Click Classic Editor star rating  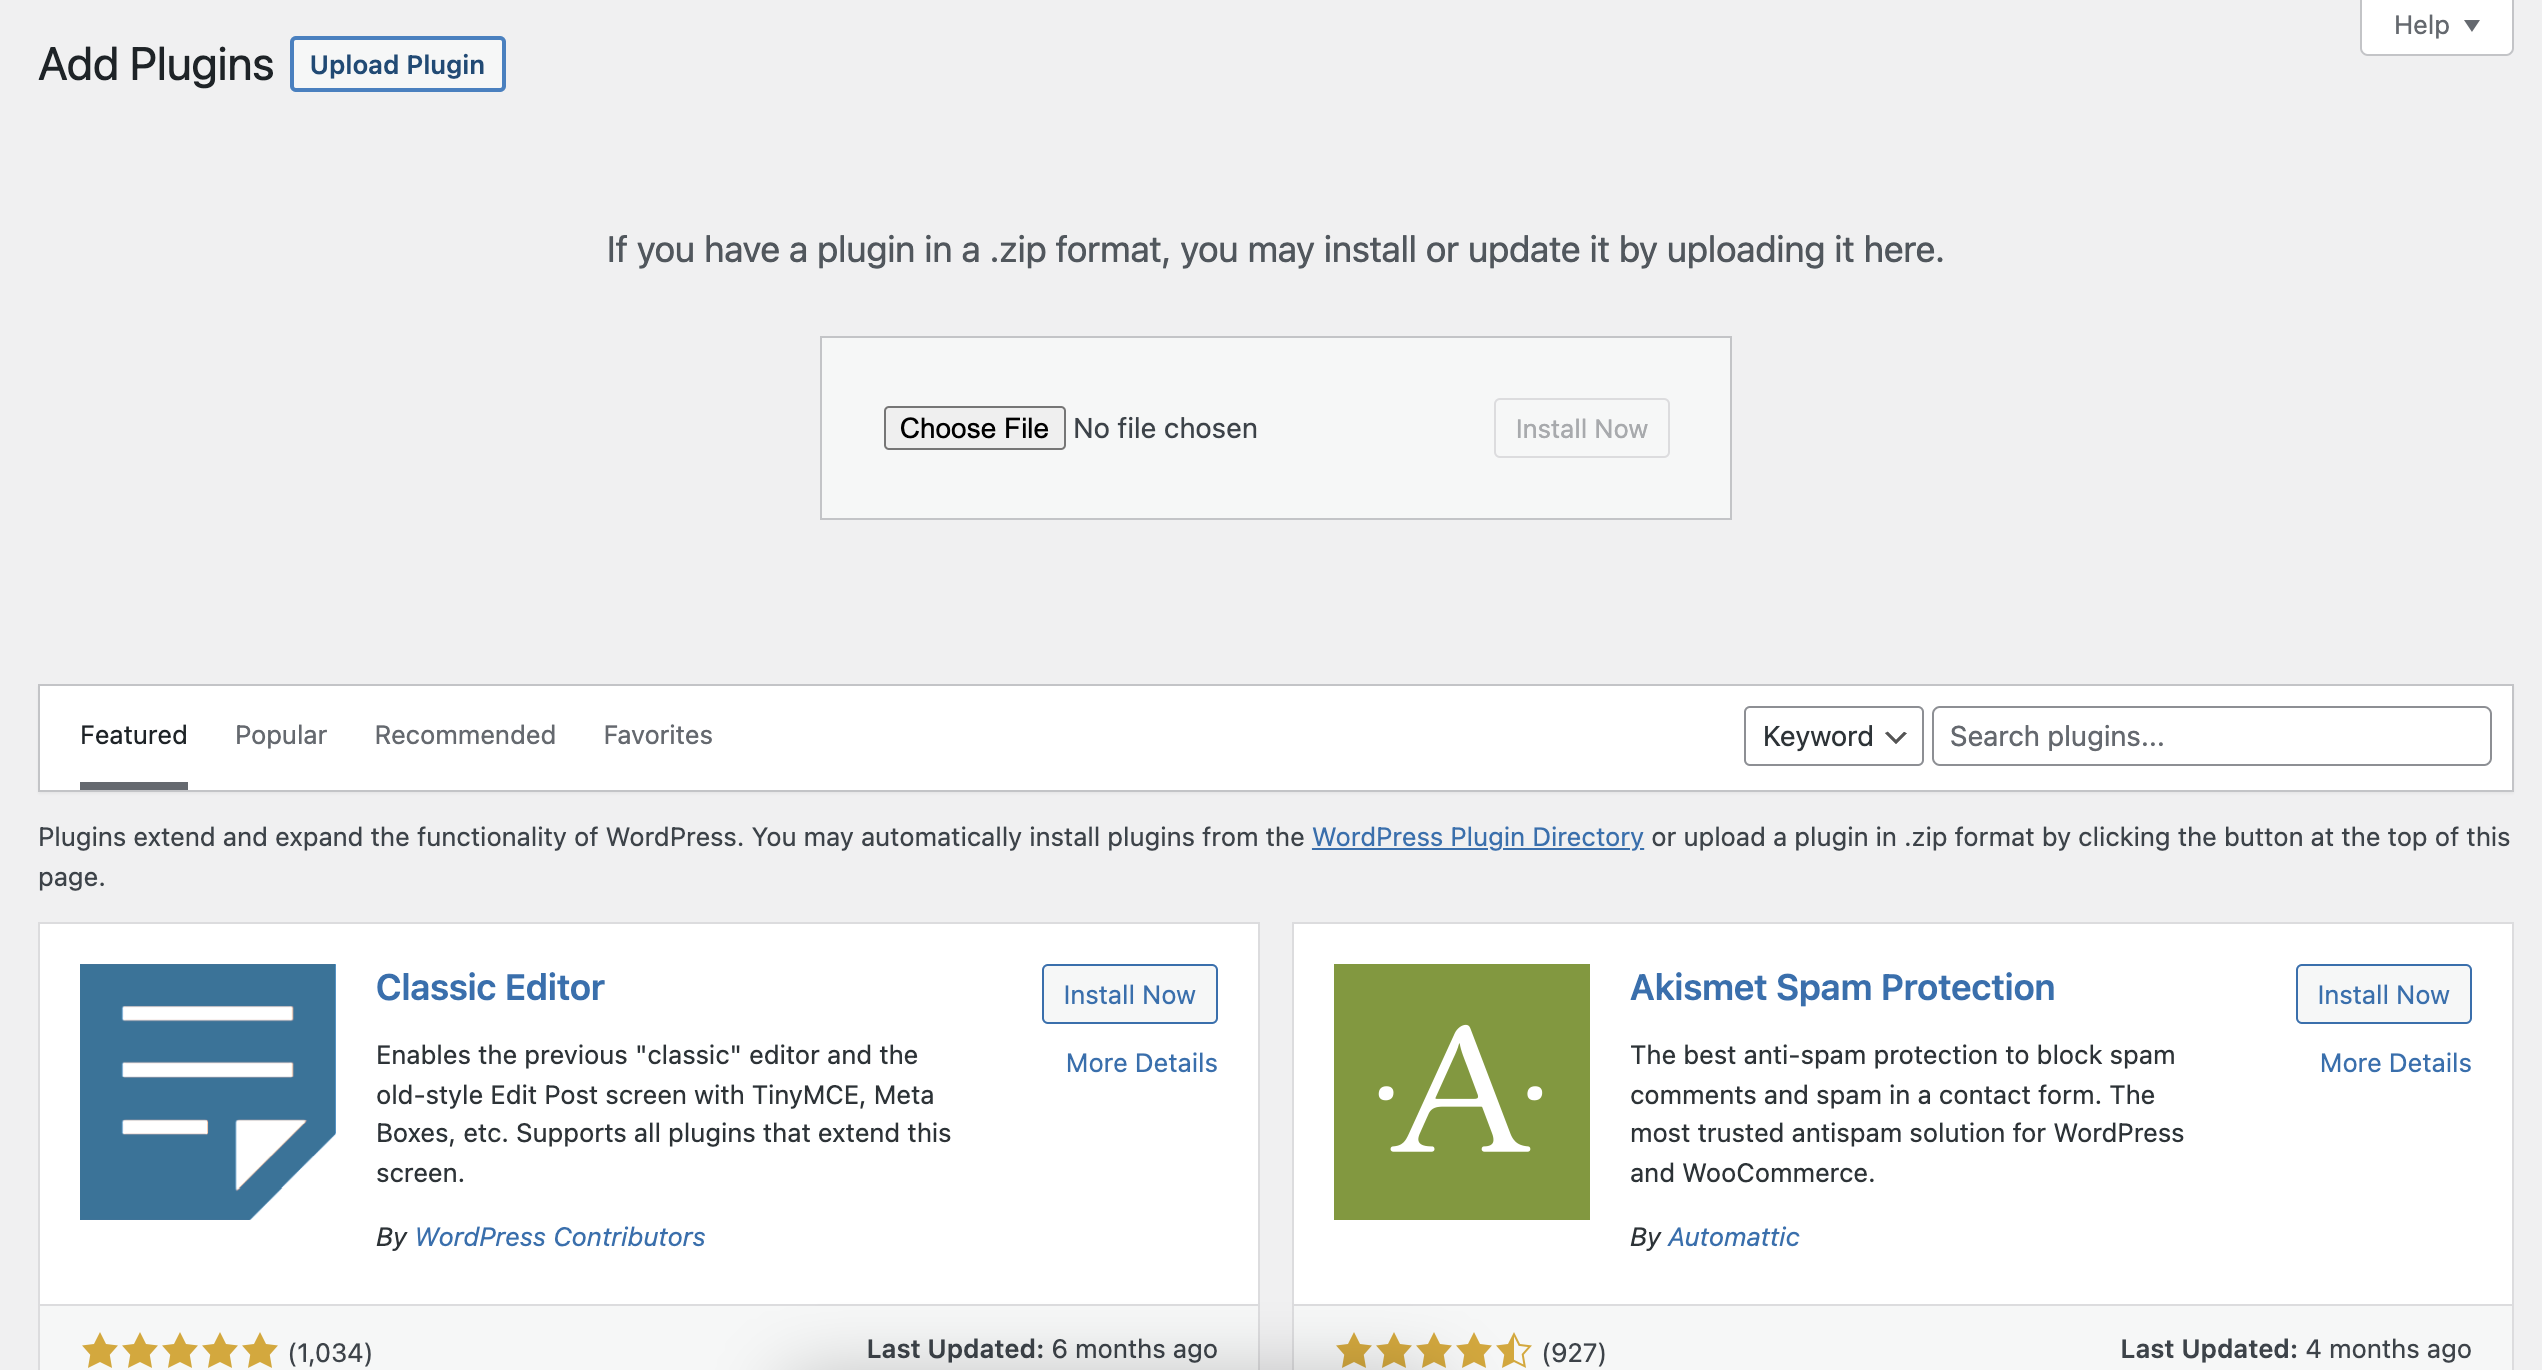point(179,1351)
